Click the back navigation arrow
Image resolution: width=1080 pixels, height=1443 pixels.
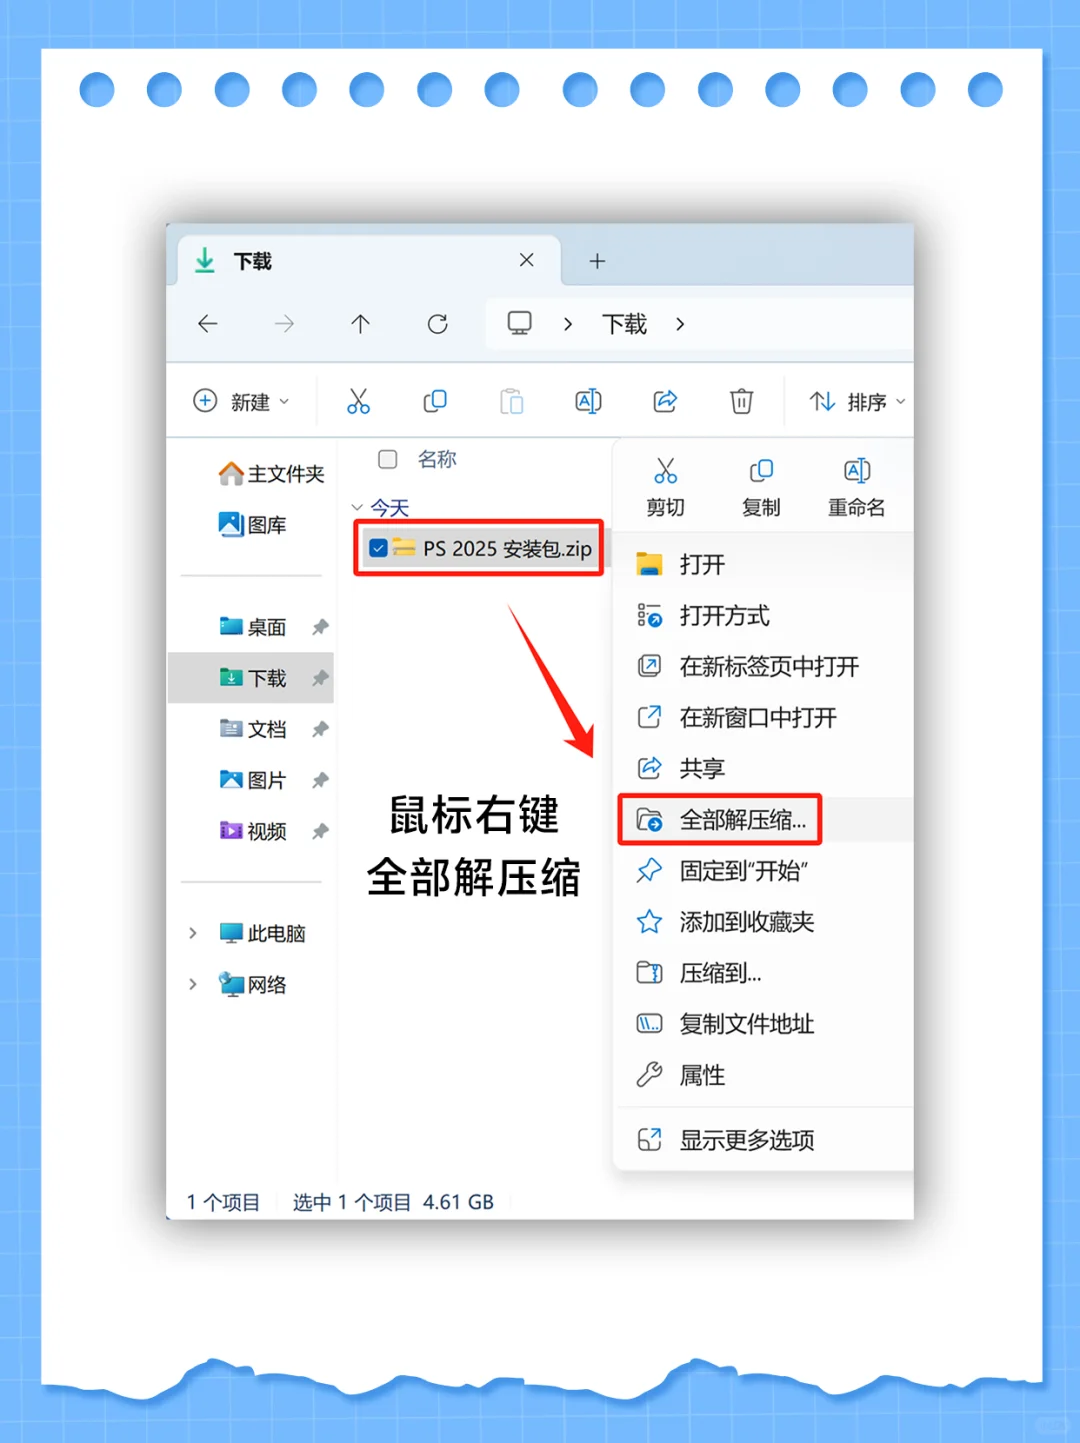pyautogui.click(x=207, y=323)
